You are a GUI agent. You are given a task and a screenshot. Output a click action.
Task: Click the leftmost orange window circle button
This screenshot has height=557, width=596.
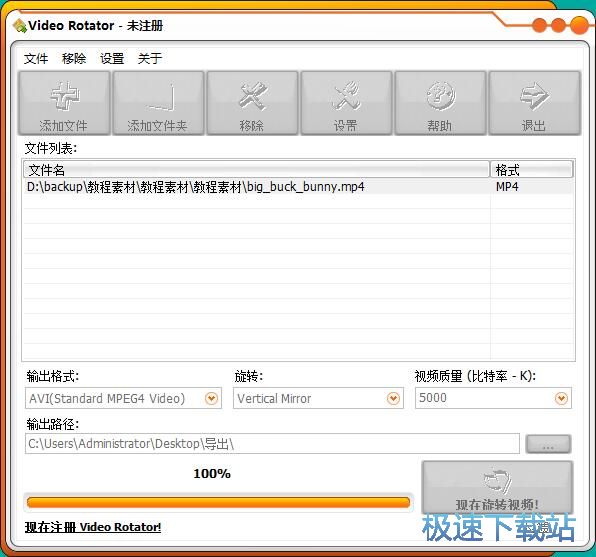point(539,25)
